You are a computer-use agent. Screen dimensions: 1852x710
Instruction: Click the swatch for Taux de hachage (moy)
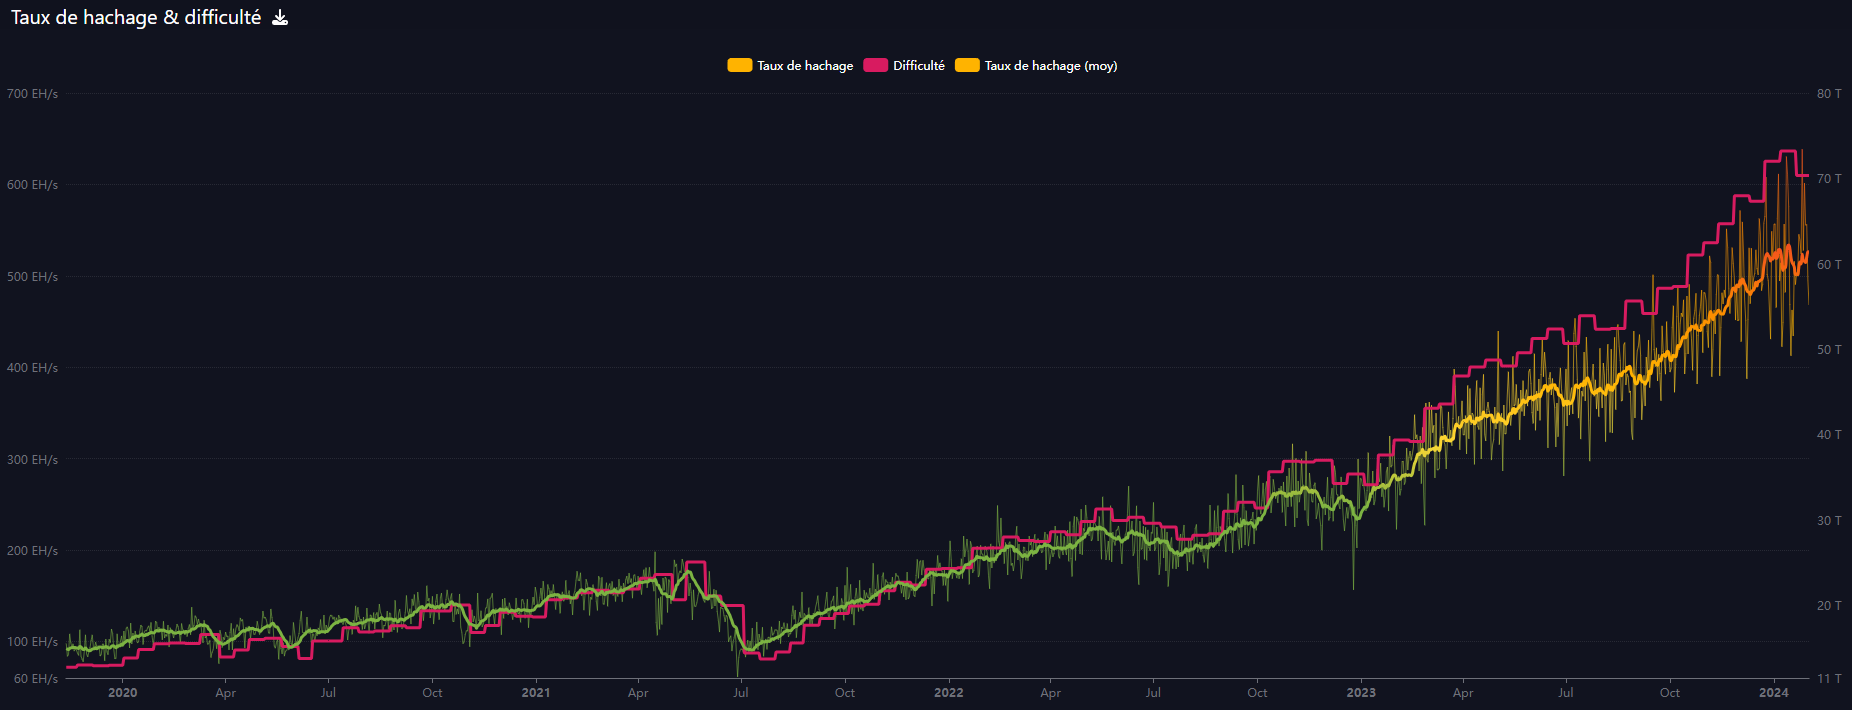tap(967, 66)
